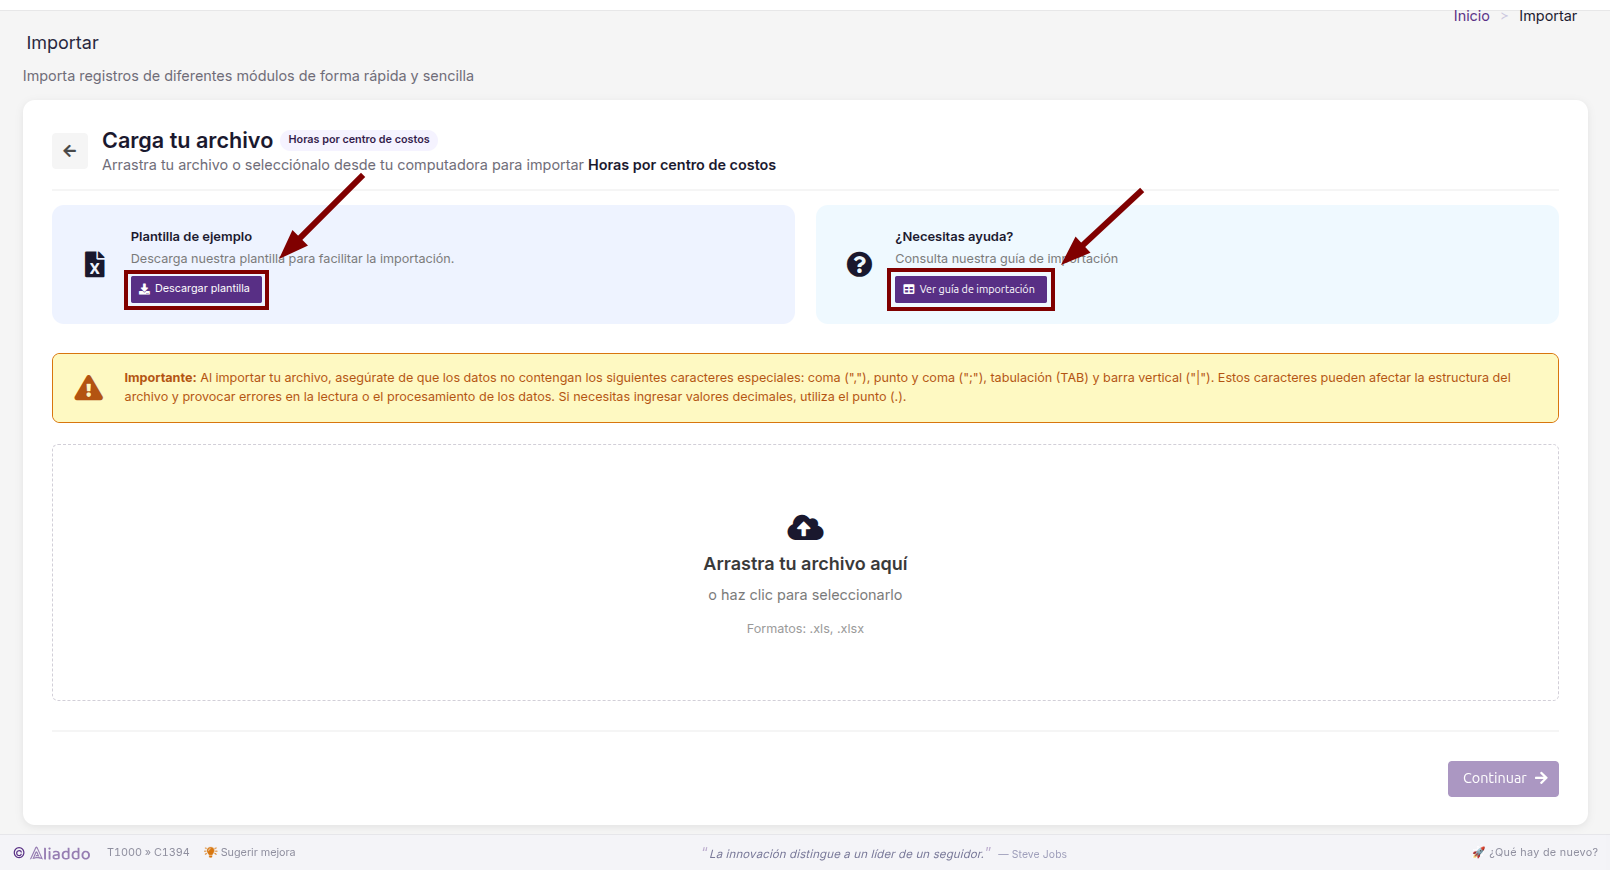
Task: Open ¿Qué hay de nuevo? link
Action: 1535,853
